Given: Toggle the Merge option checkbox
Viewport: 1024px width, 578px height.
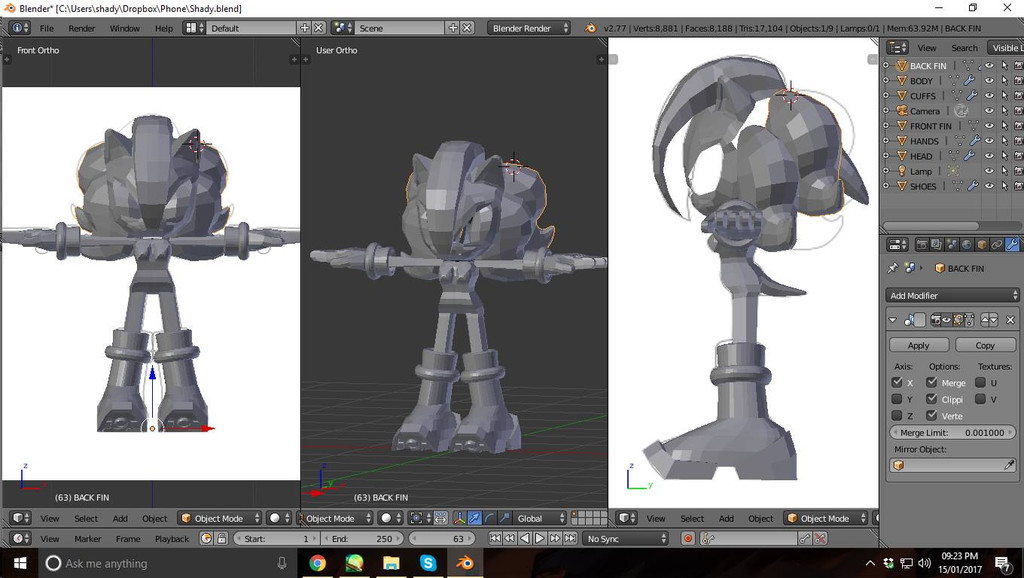Looking at the screenshot, I should (x=932, y=383).
